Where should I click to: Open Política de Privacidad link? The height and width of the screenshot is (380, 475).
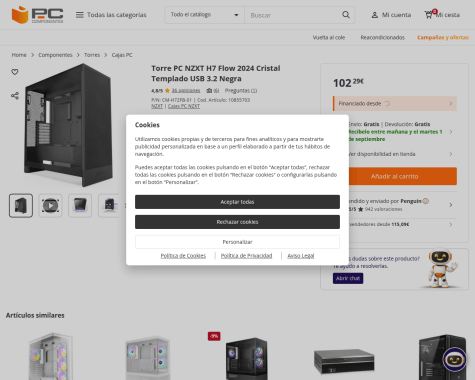pyautogui.click(x=247, y=256)
